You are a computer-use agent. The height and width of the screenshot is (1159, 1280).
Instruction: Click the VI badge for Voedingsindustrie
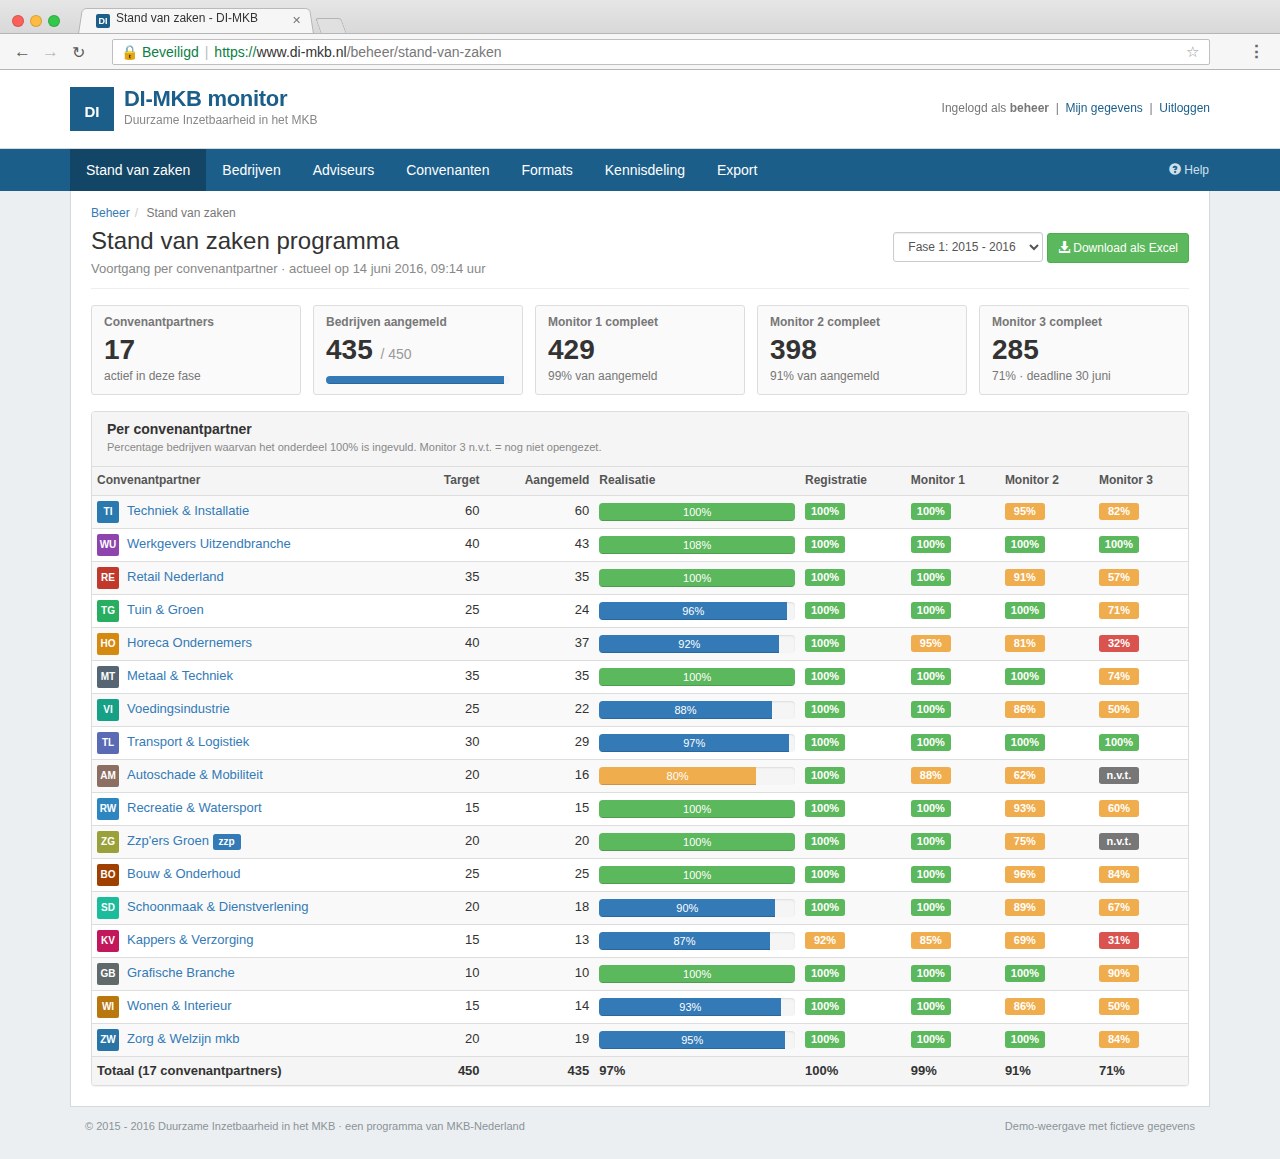pyautogui.click(x=108, y=709)
